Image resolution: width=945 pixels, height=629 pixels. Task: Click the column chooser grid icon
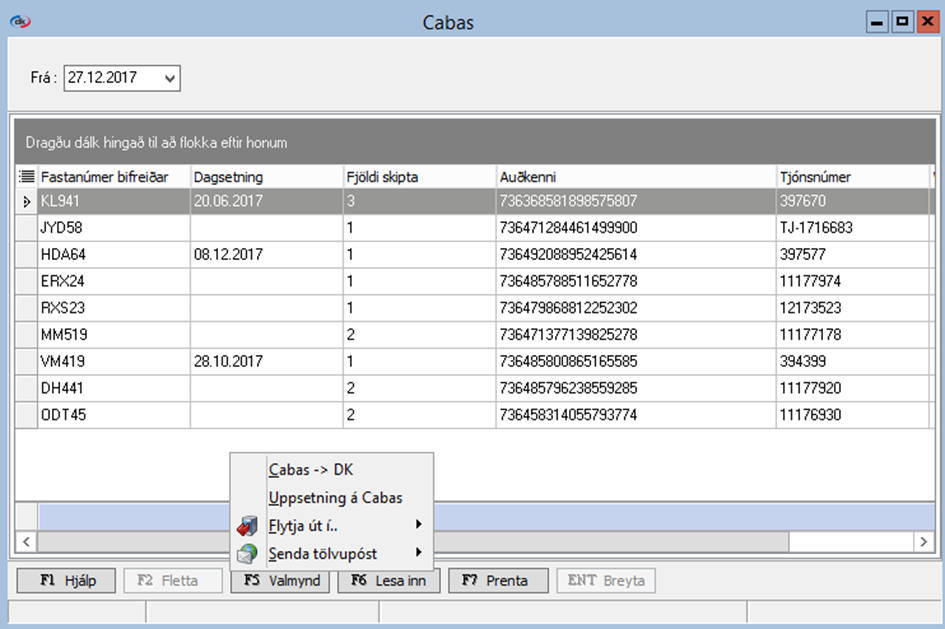(26, 177)
